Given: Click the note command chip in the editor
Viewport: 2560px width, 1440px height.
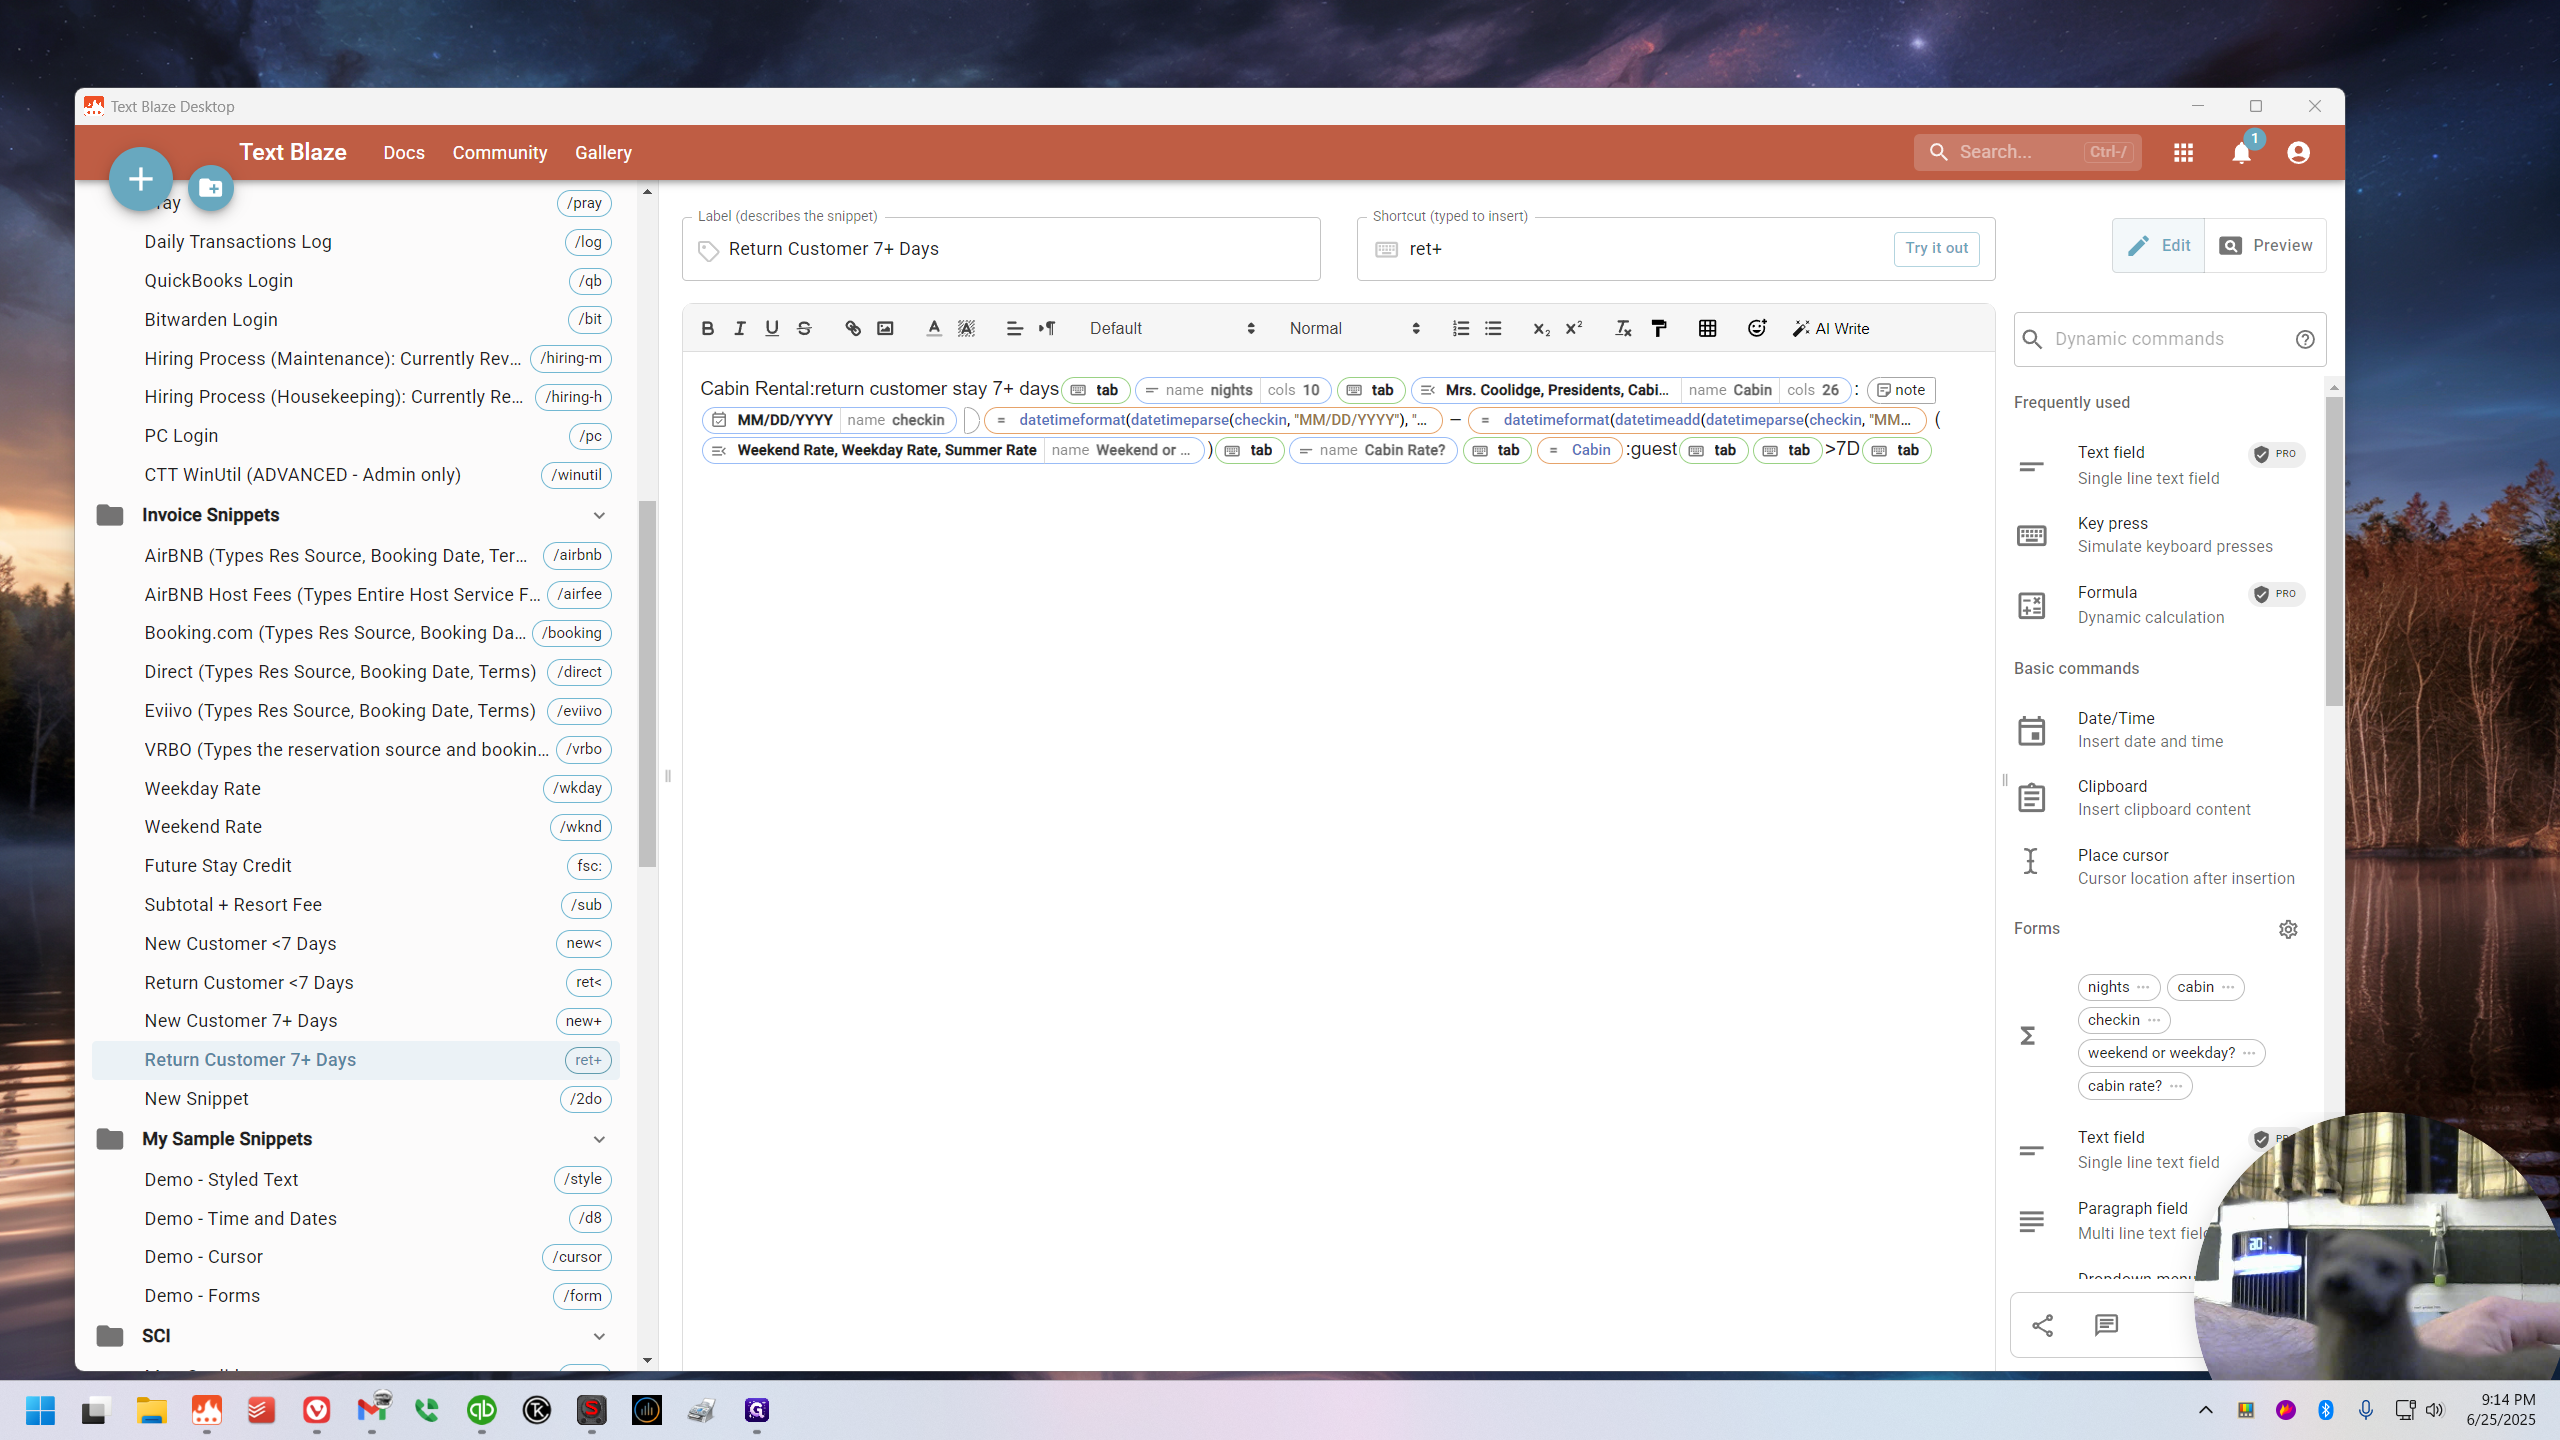Looking at the screenshot, I should tap(1901, 390).
